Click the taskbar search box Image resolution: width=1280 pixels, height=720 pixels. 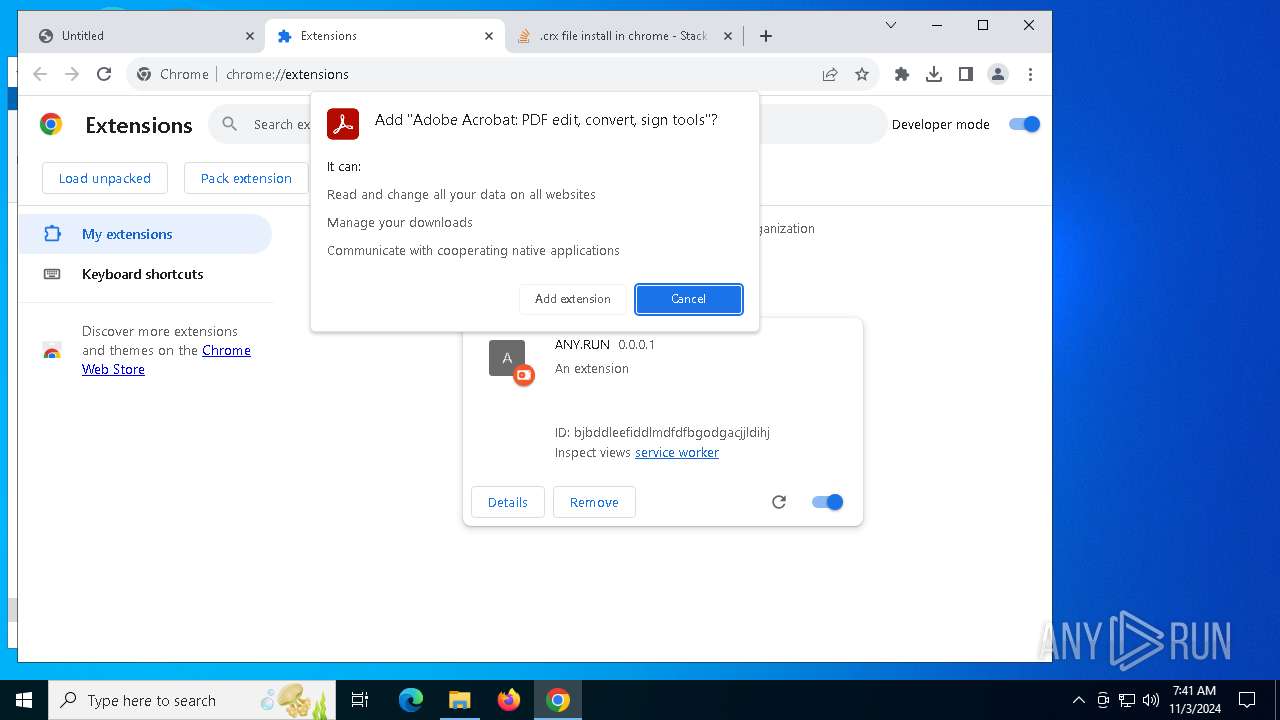(x=192, y=700)
